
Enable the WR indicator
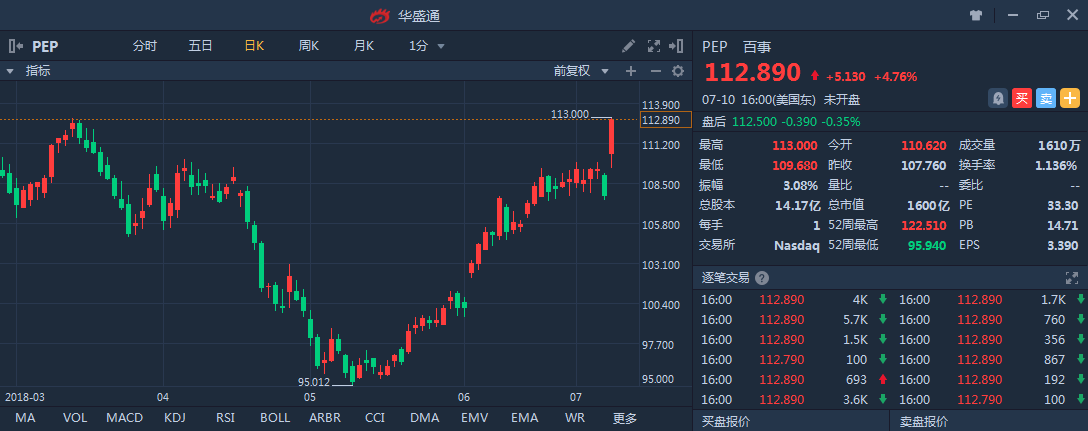(575, 418)
